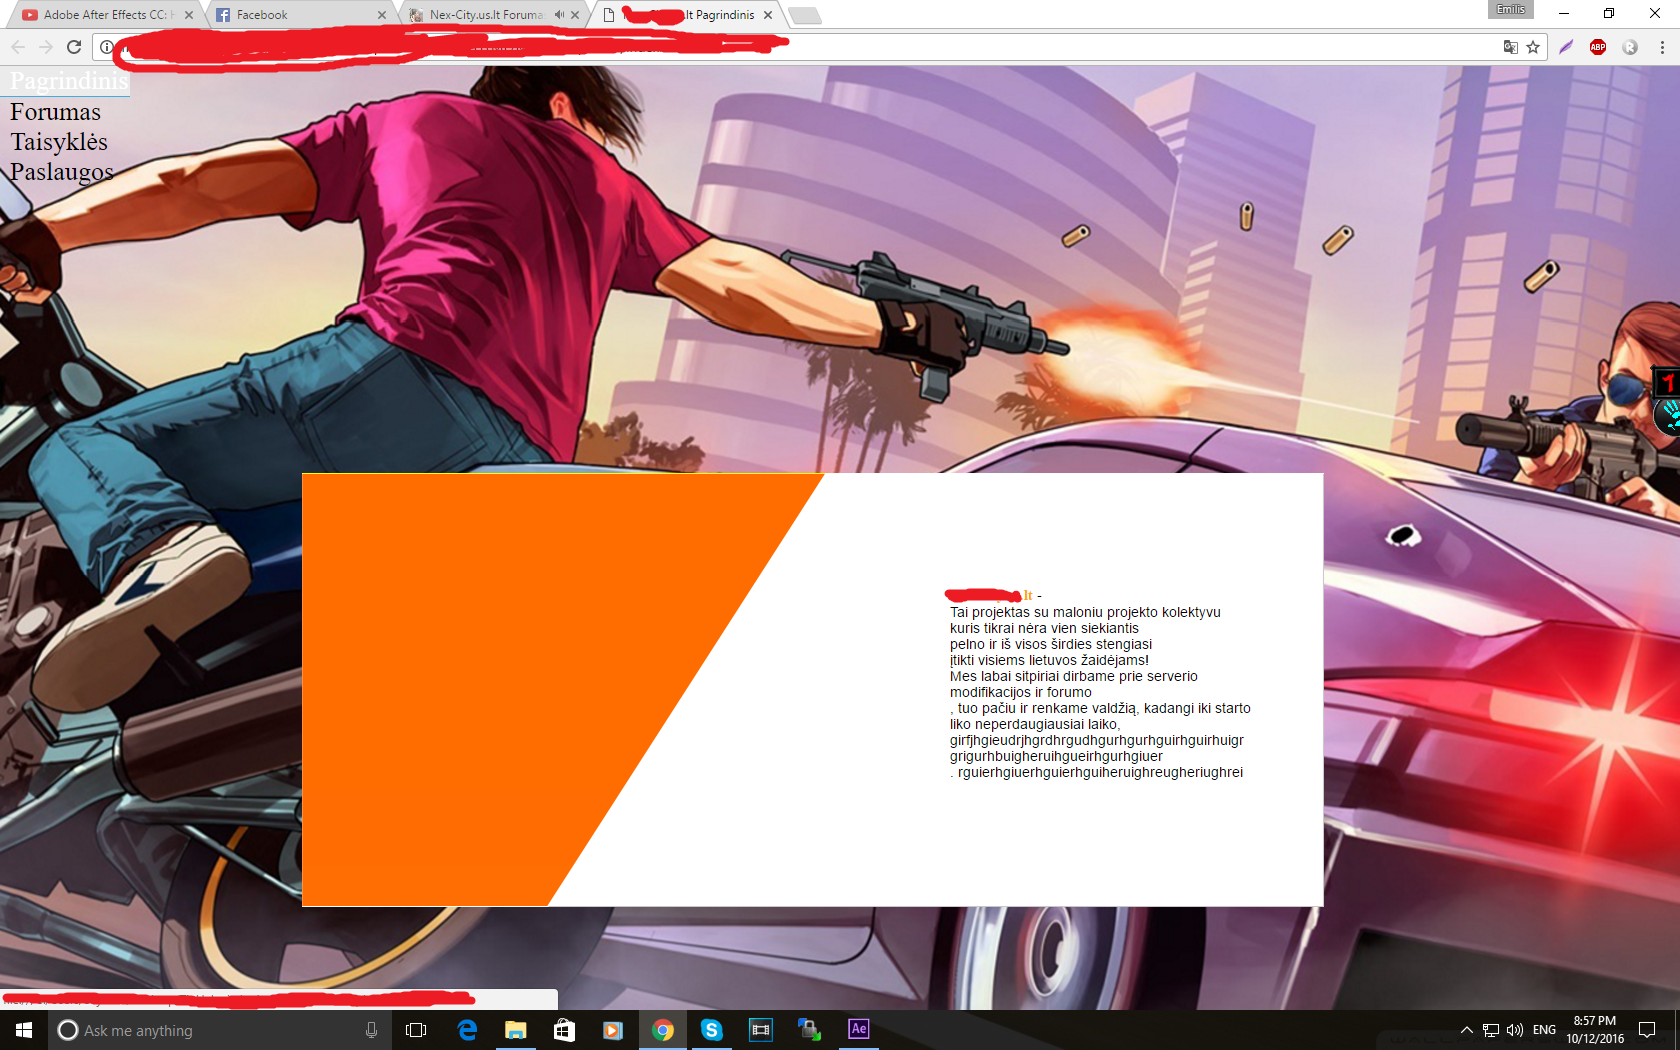1680x1050 pixels.
Task: Open the volume control
Action: tap(1515, 1030)
